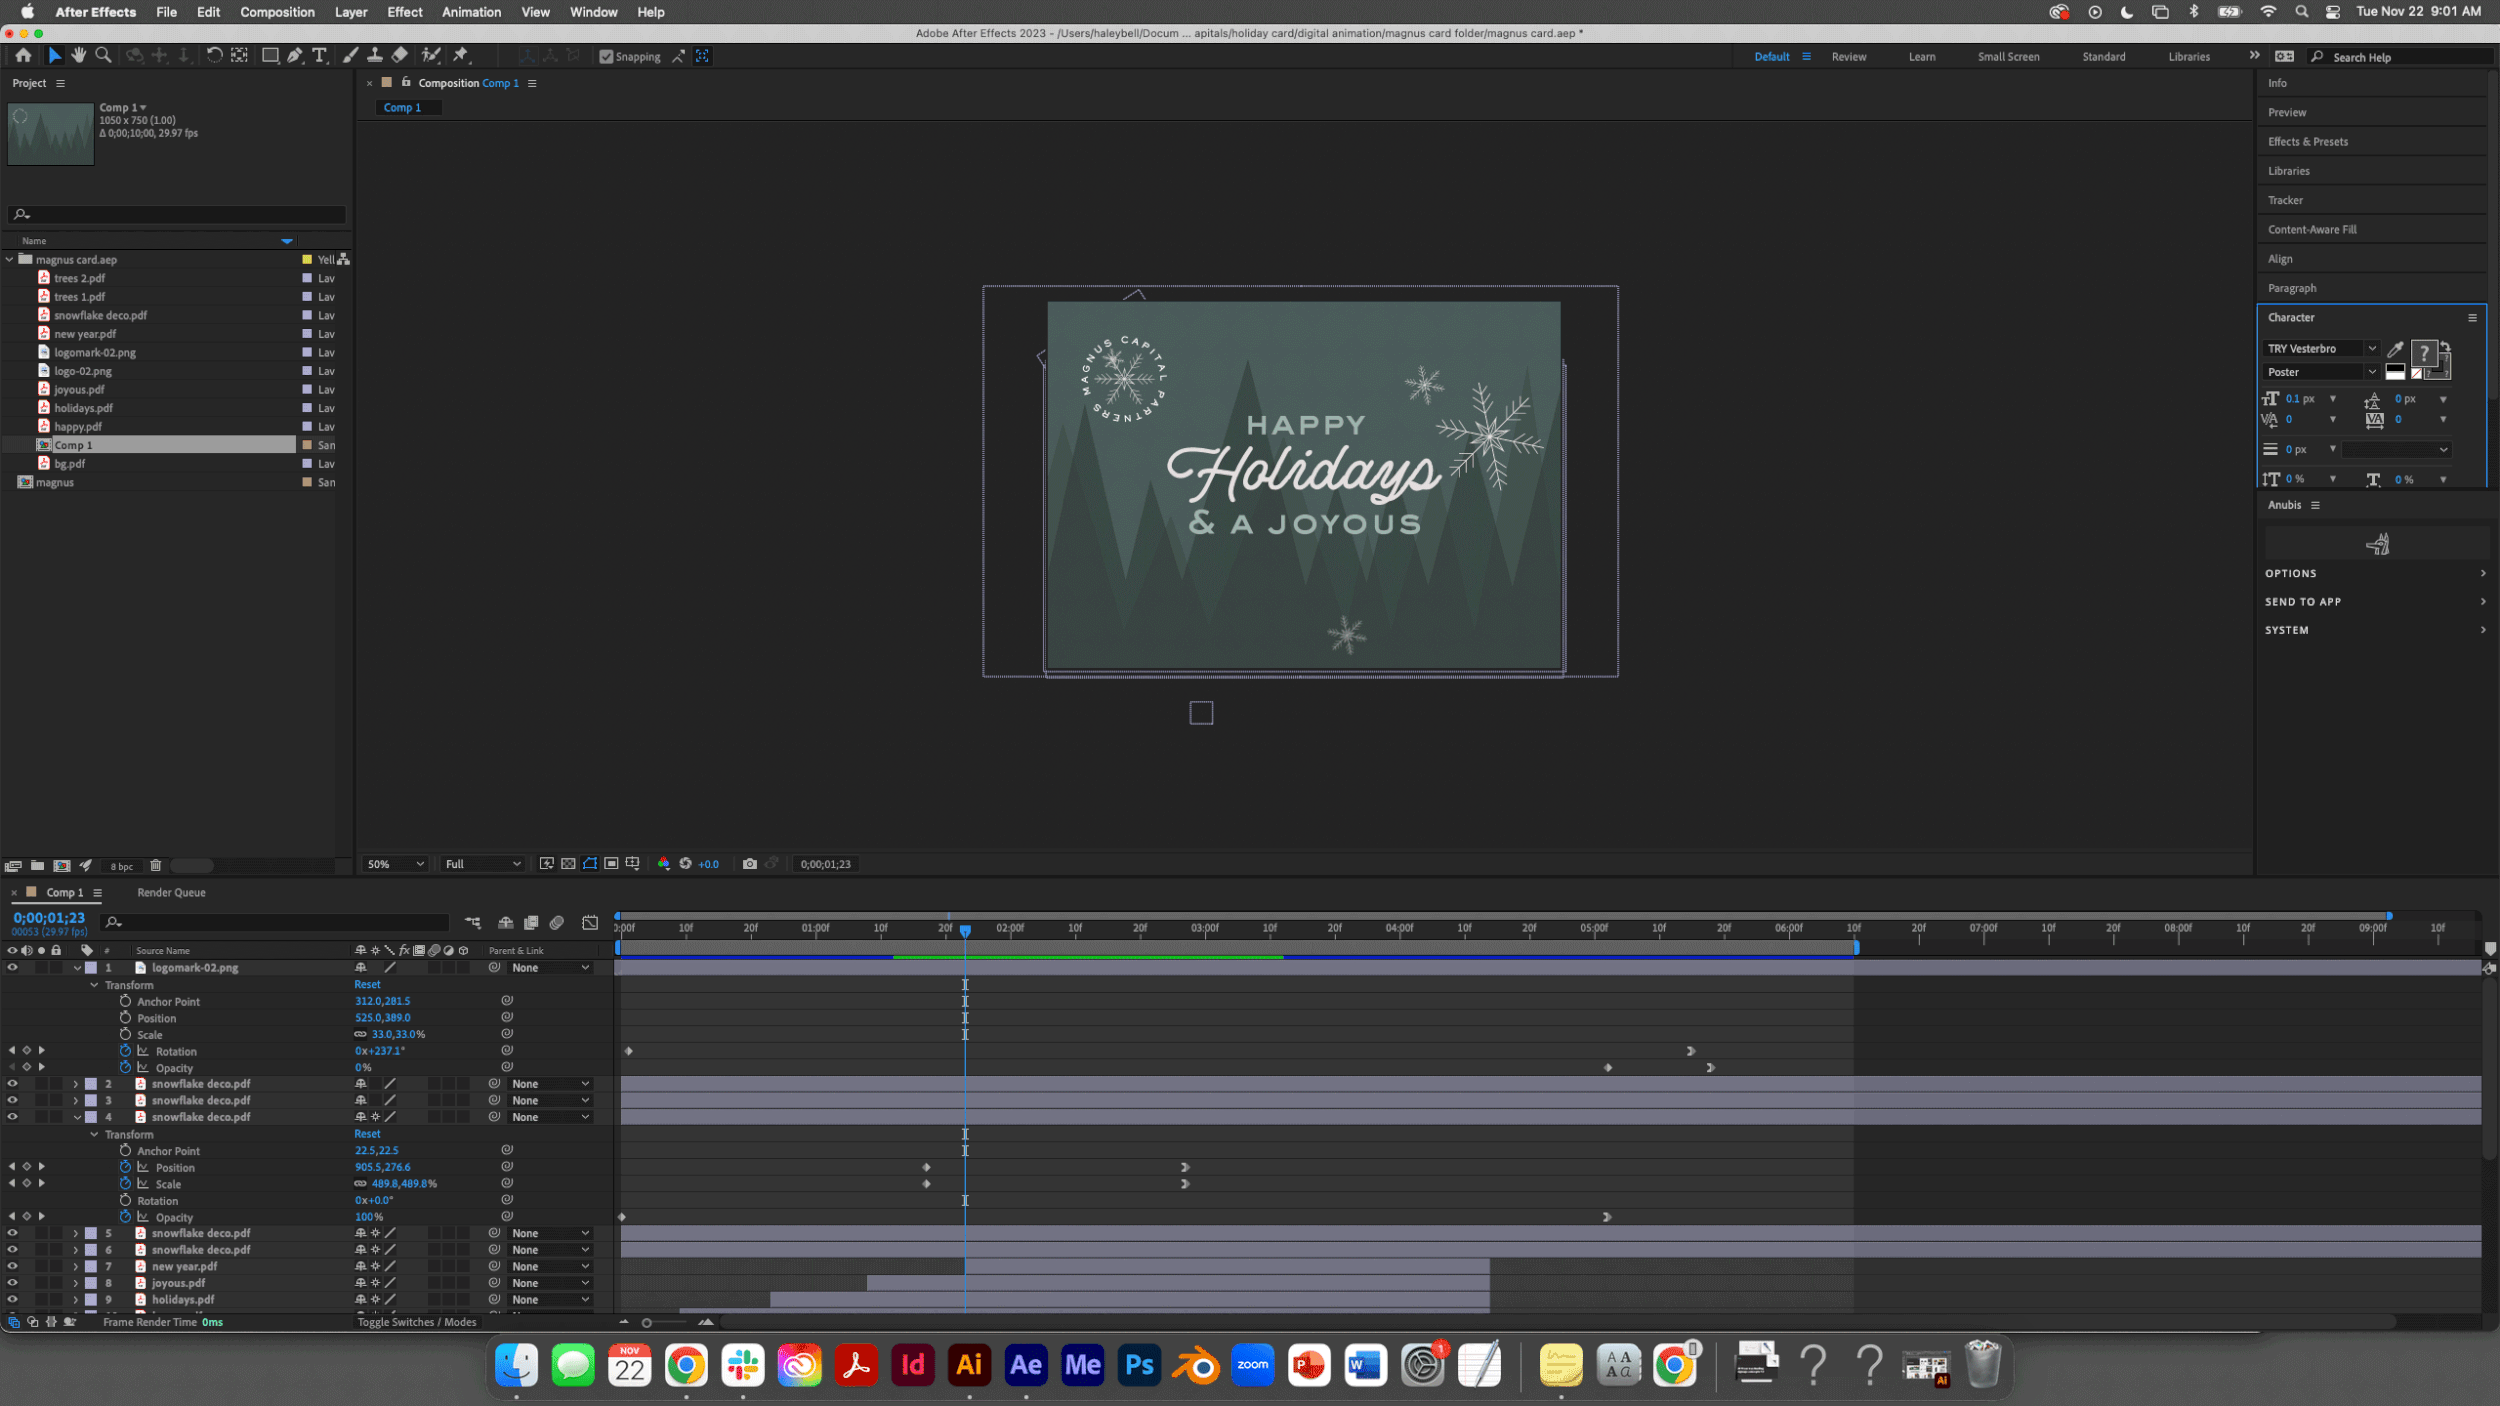
Task: Expand layer 2 snowflake deco.pdf
Action: click(x=76, y=1084)
